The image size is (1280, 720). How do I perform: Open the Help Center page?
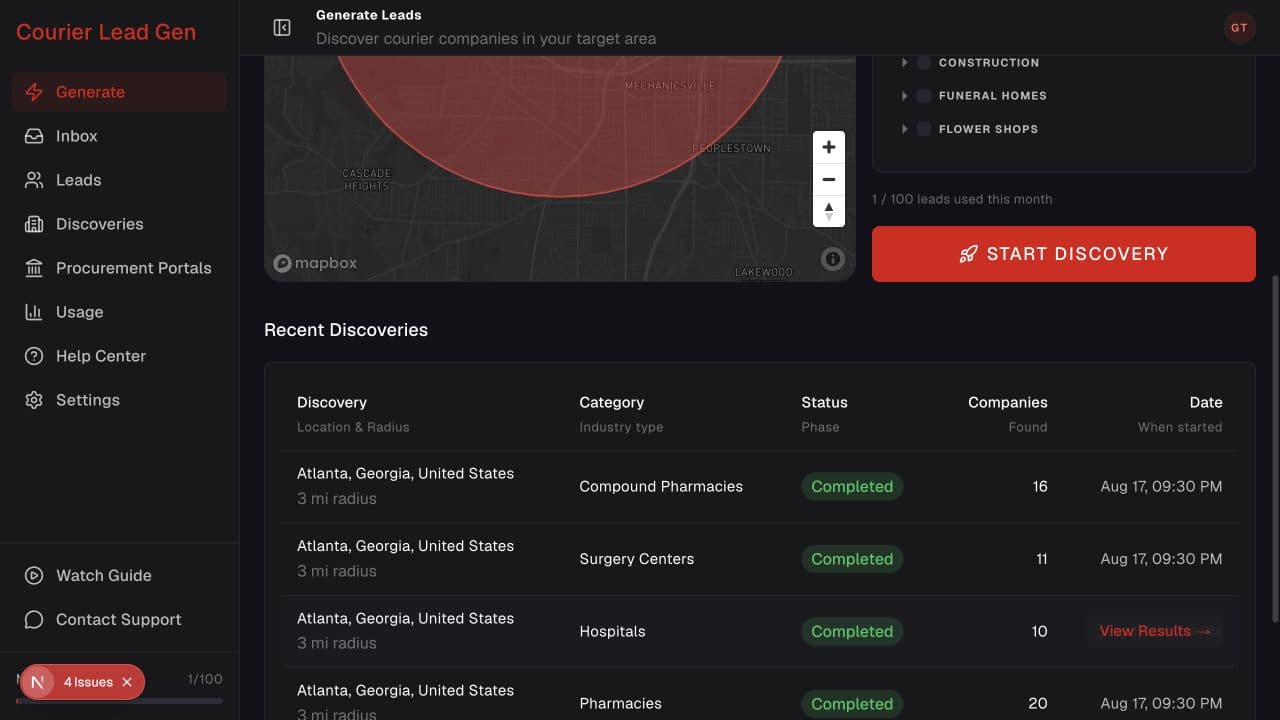(x=120, y=356)
